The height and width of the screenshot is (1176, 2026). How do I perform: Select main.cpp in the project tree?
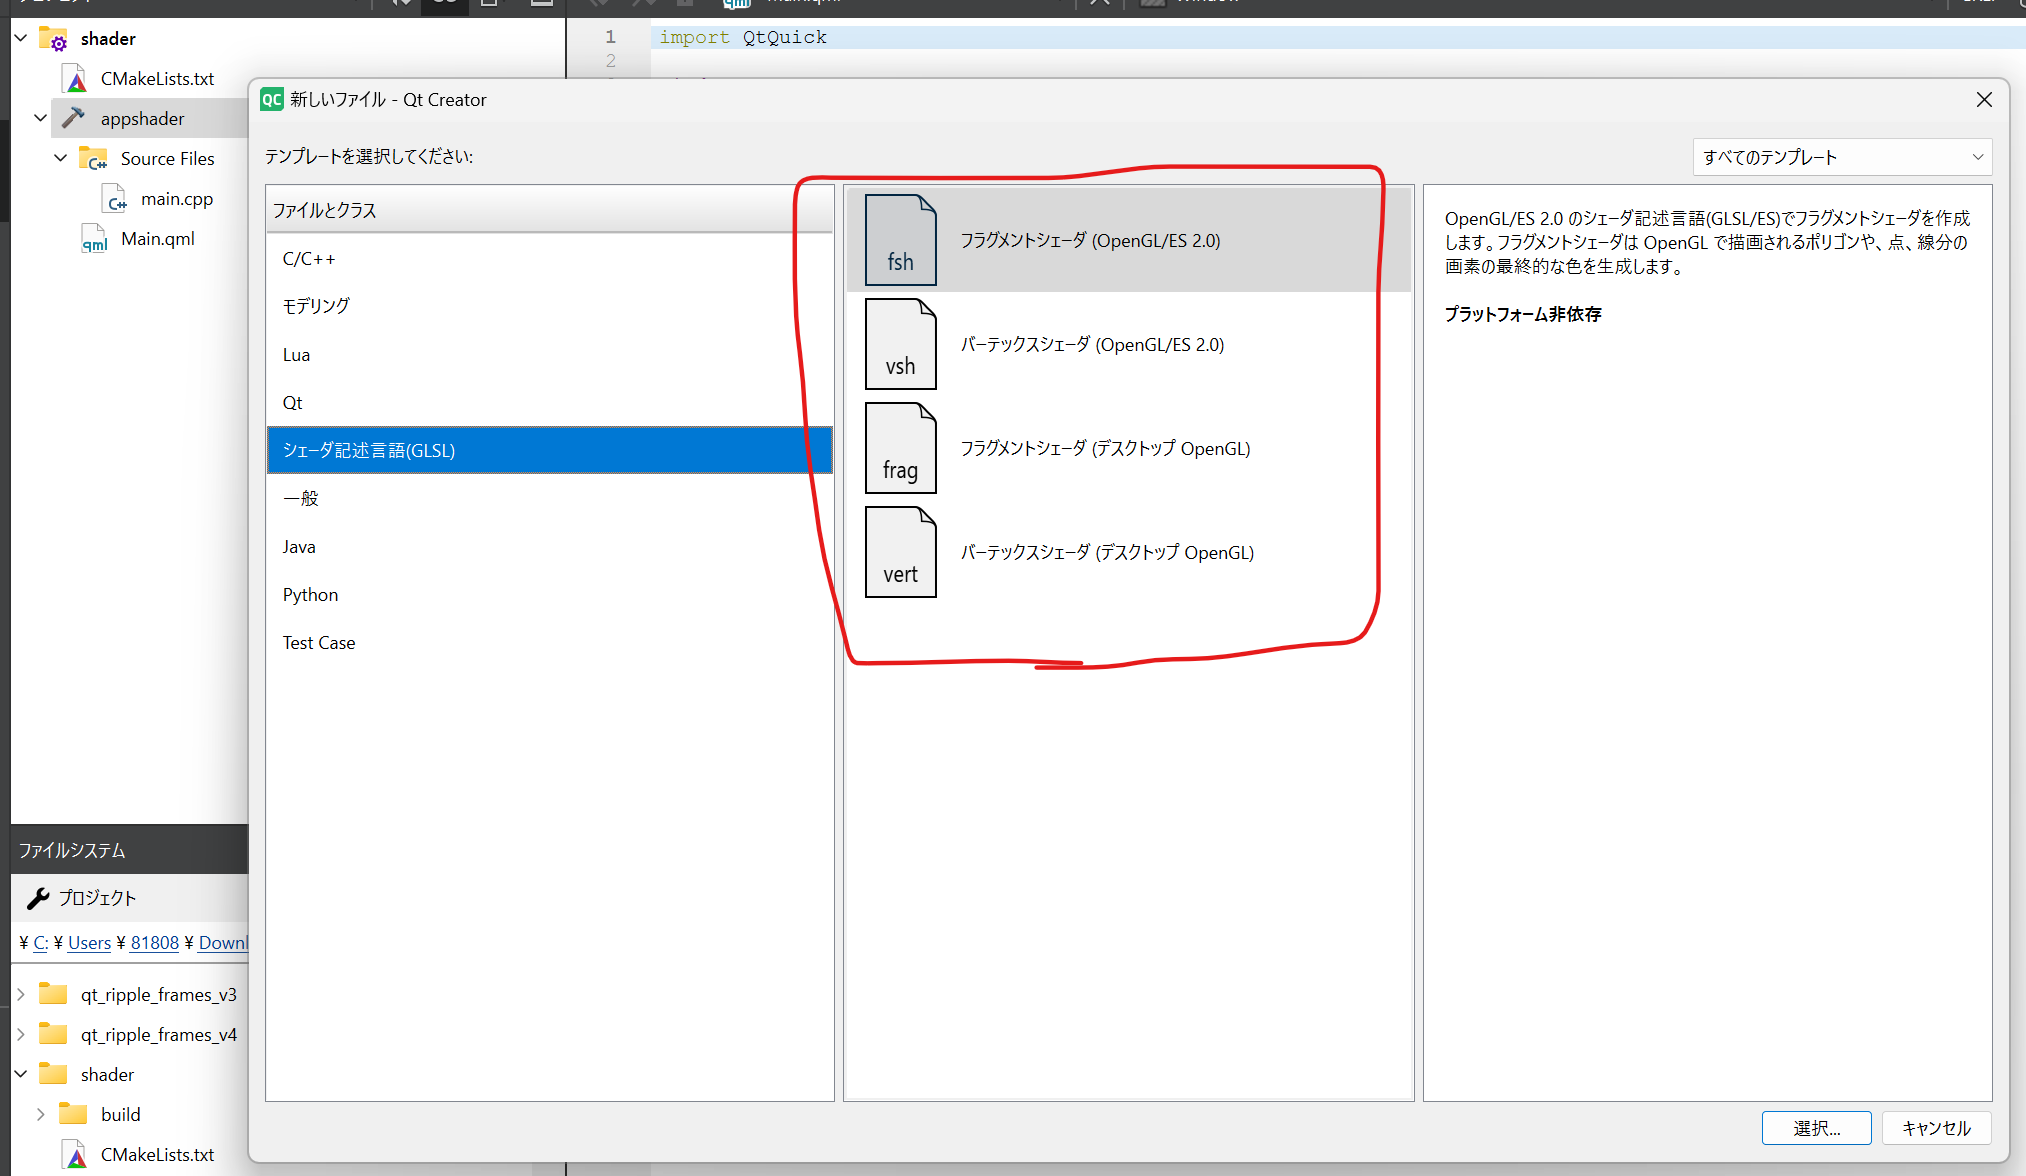(177, 199)
